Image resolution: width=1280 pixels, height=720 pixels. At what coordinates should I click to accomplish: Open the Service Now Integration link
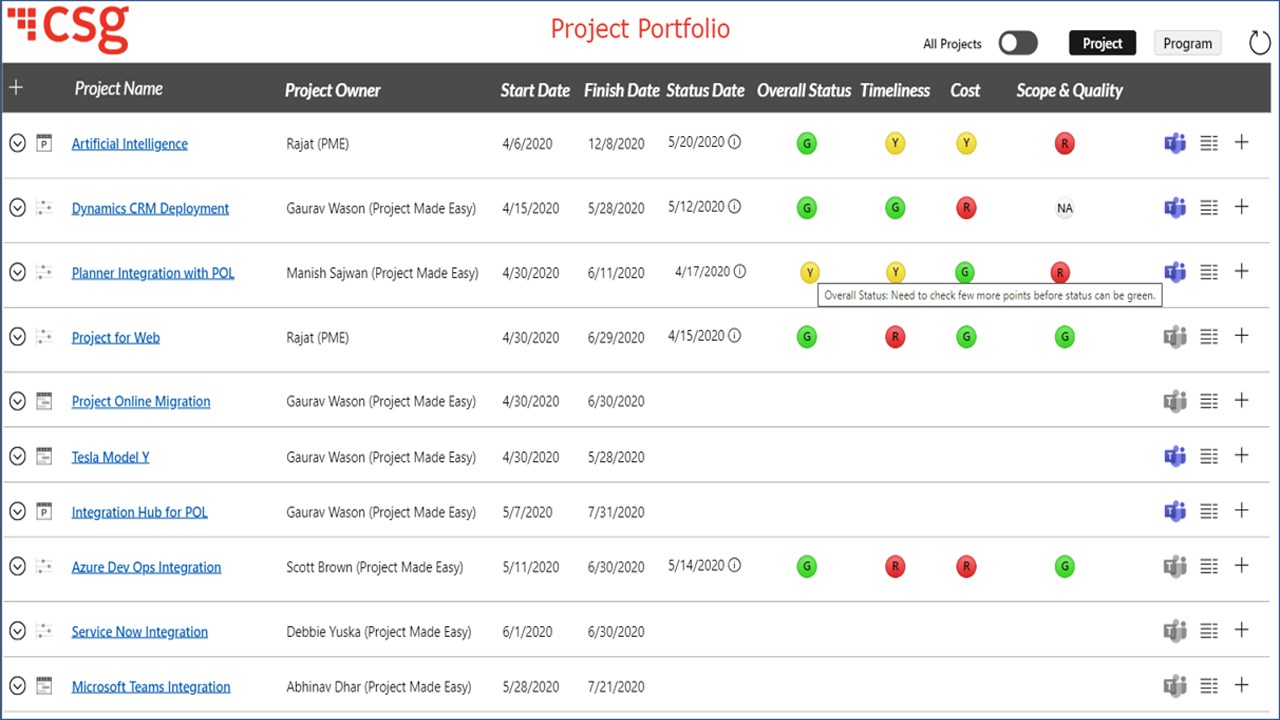click(139, 632)
